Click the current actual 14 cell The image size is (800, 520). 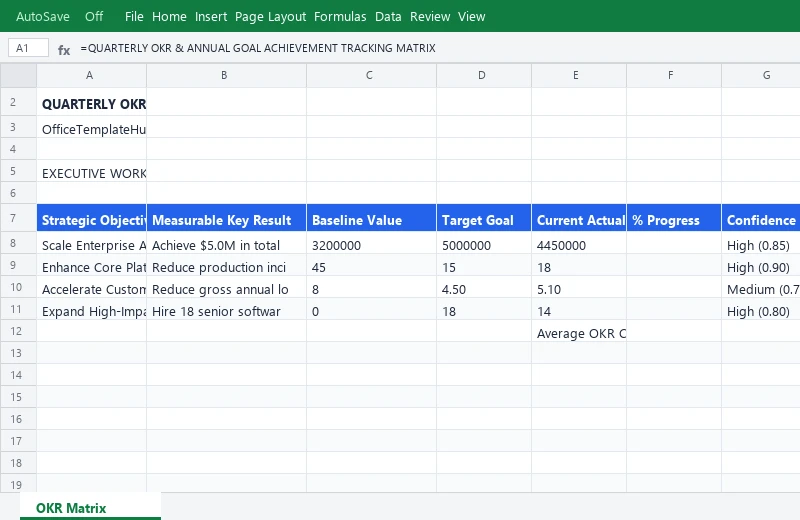pos(579,309)
